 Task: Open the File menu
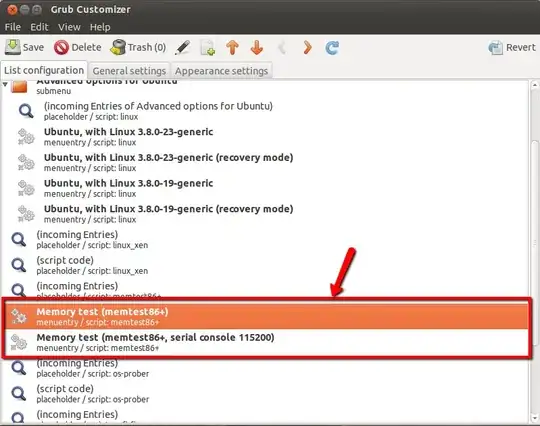pyautogui.click(x=13, y=27)
